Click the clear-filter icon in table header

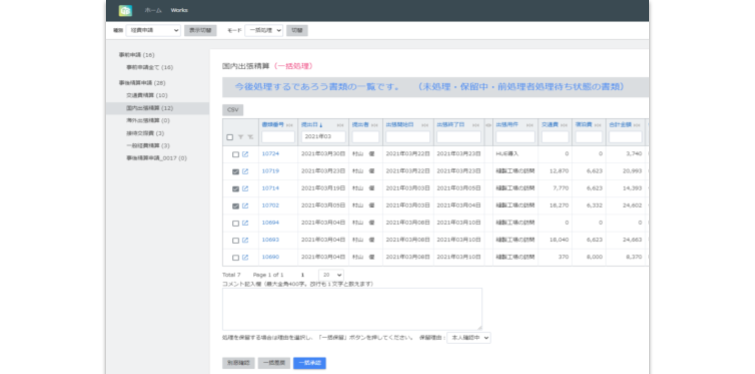point(250,137)
